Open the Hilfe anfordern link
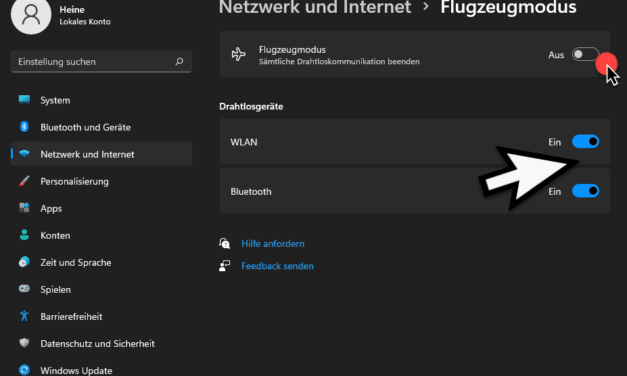This screenshot has width=627, height=376. point(273,244)
